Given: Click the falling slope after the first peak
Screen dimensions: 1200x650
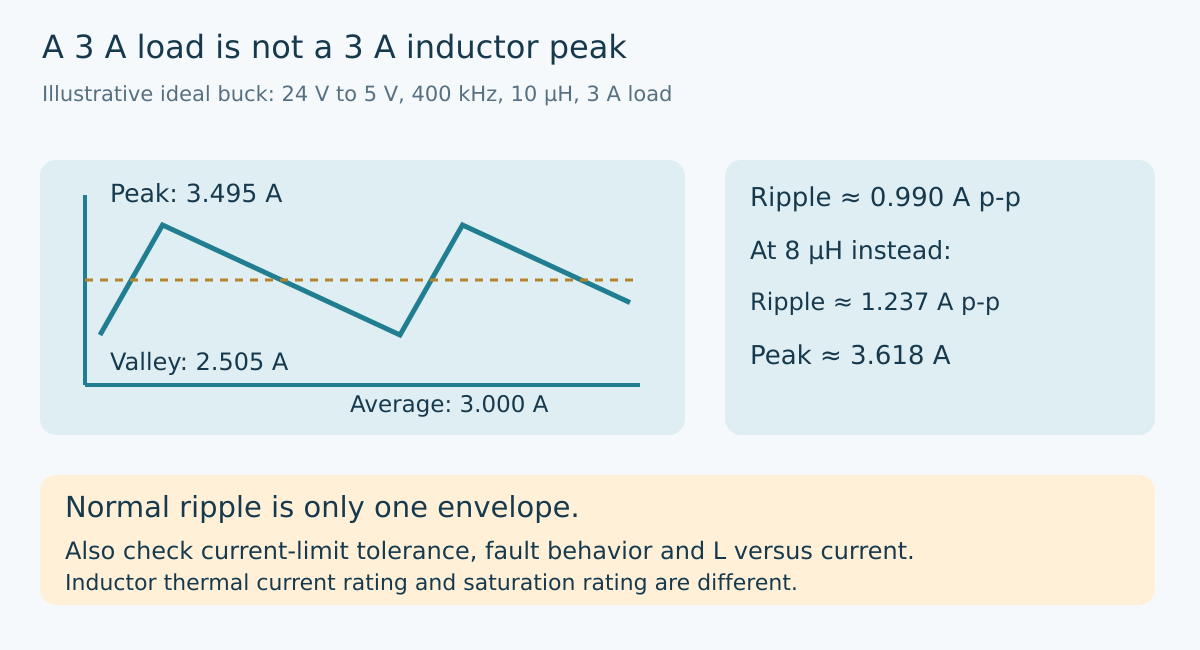Looking at the screenshot, I should (x=281, y=280).
